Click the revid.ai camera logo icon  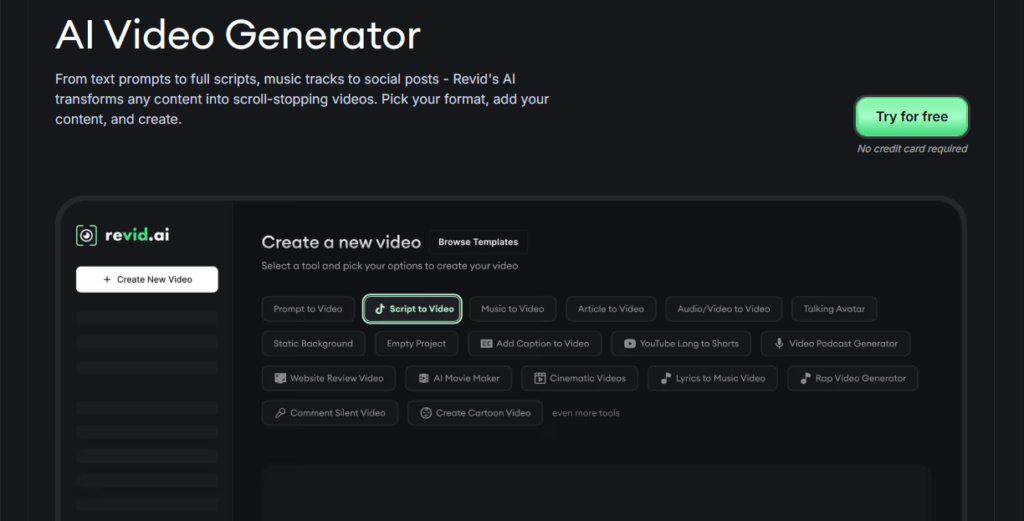tap(86, 235)
